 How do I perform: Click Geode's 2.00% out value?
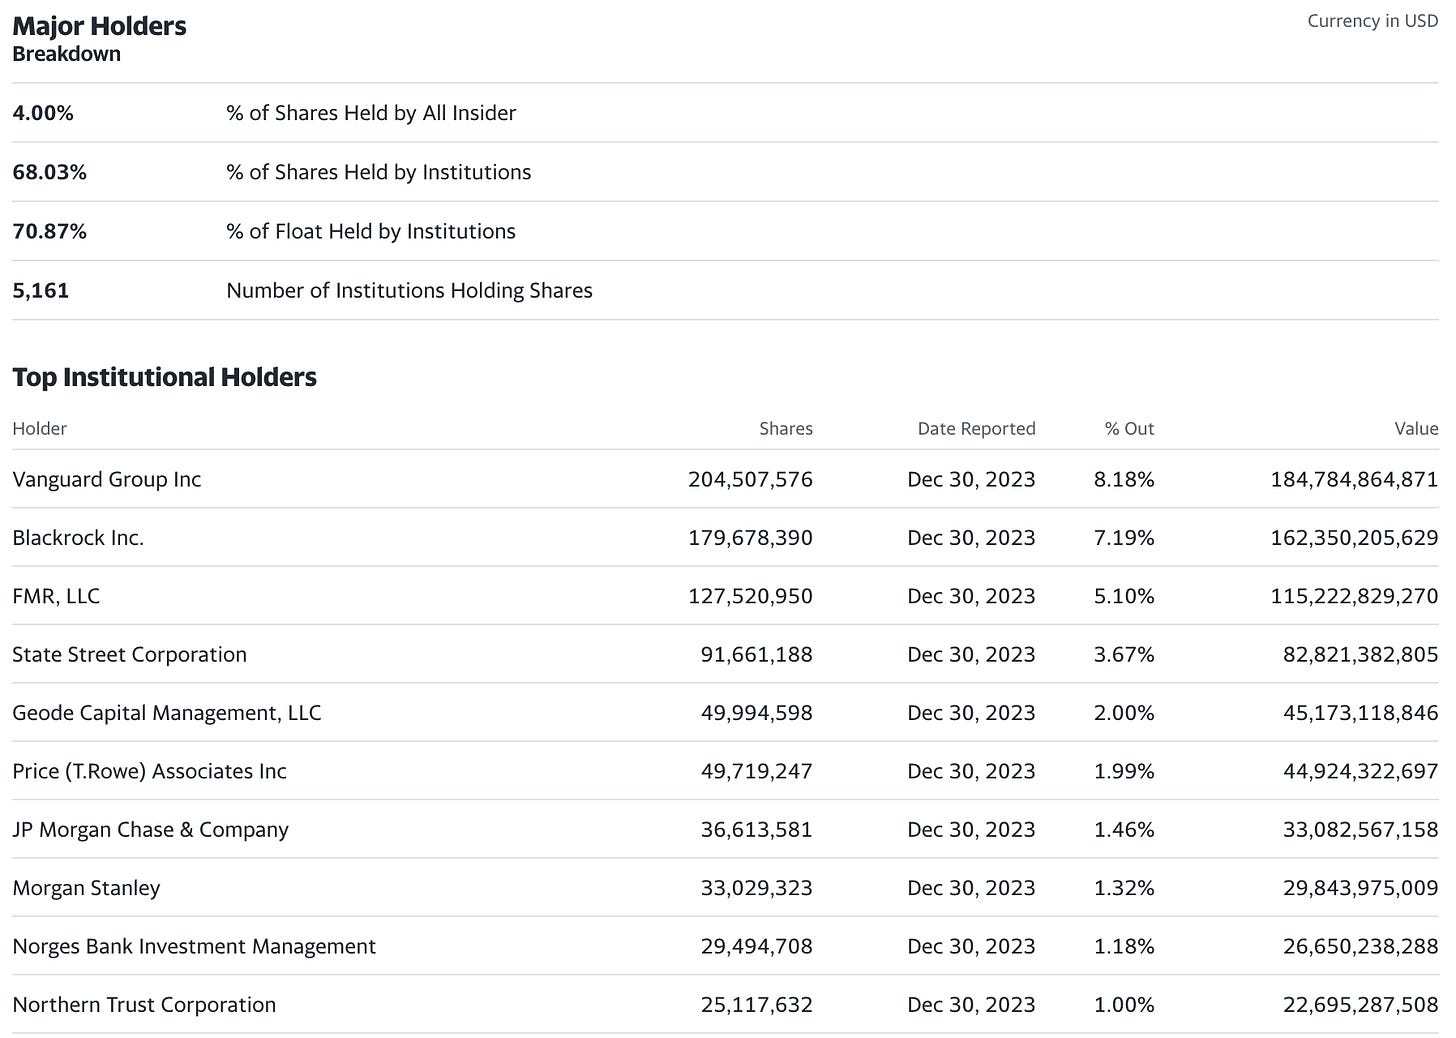click(x=1124, y=713)
